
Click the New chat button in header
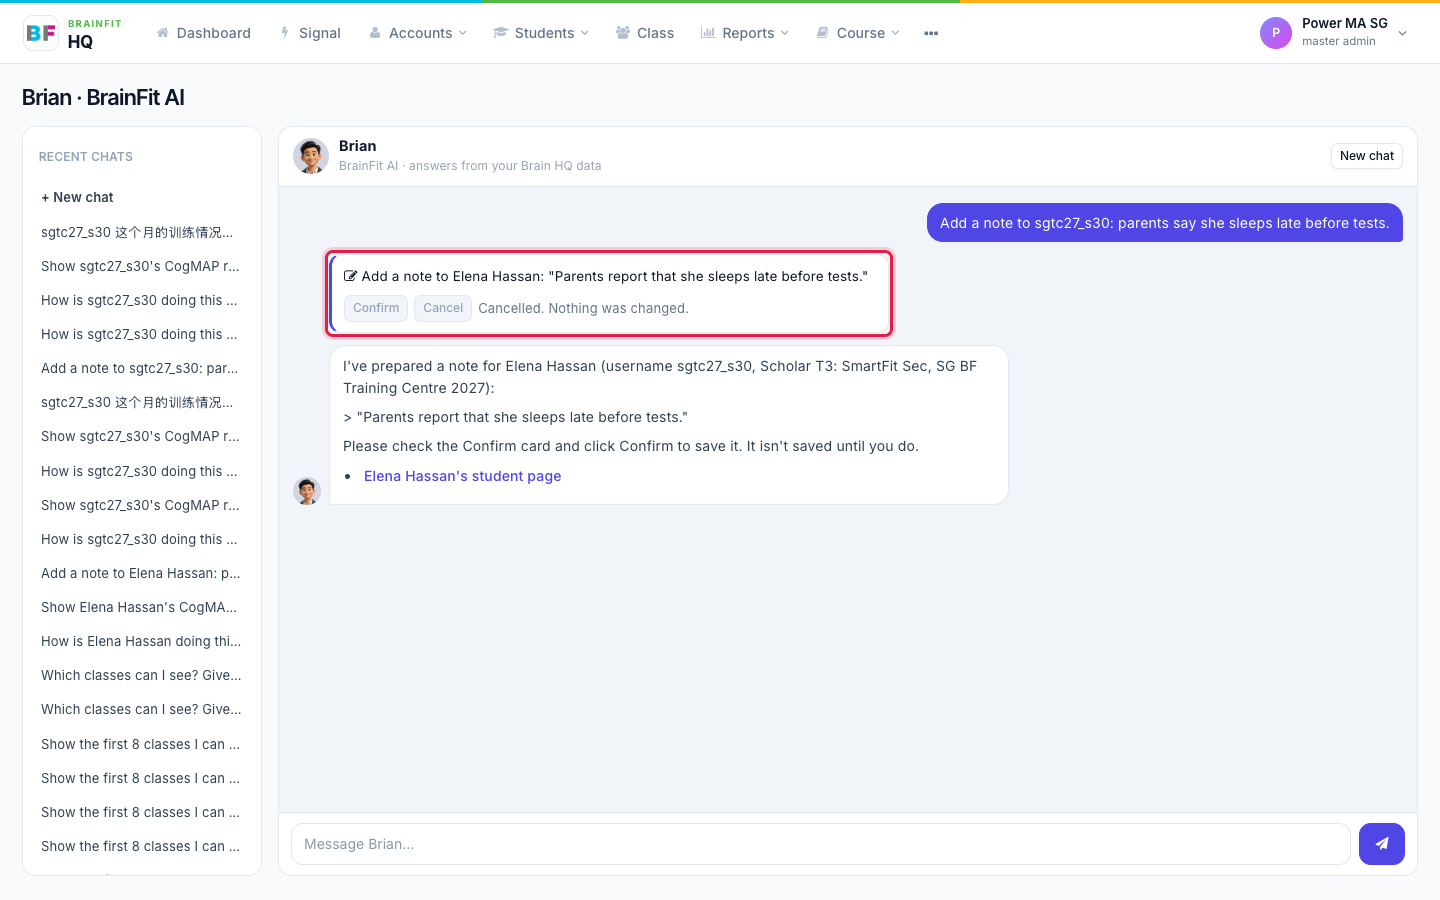(x=1367, y=156)
